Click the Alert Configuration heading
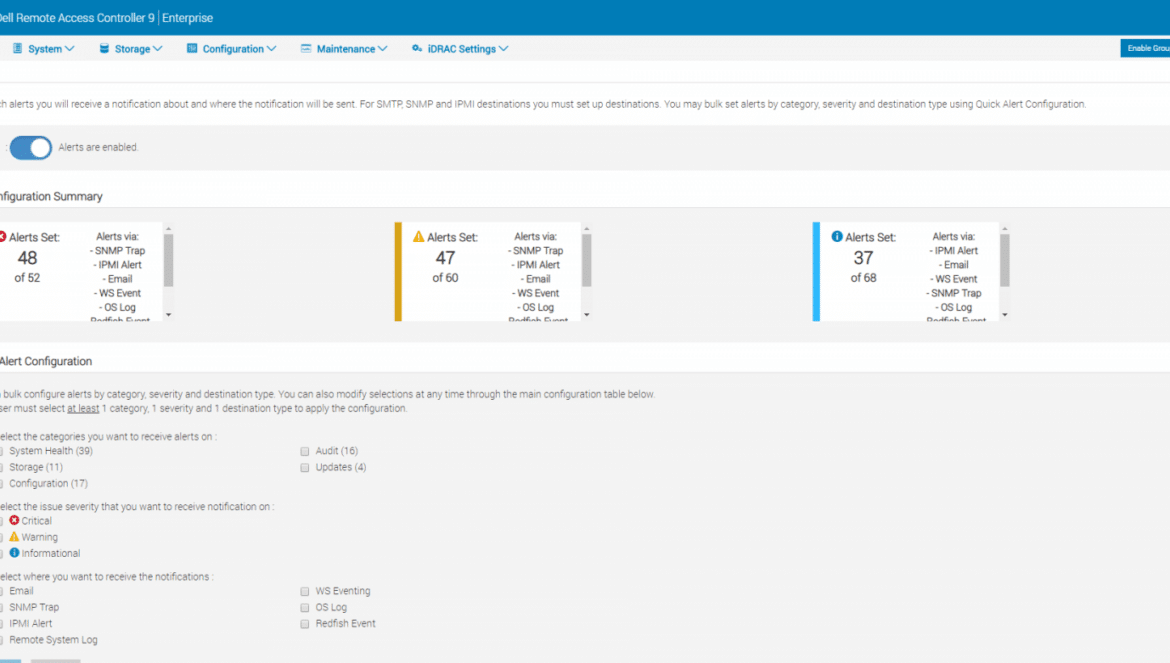The width and height of the screenshot is (1170, 663). coord(46,362)
